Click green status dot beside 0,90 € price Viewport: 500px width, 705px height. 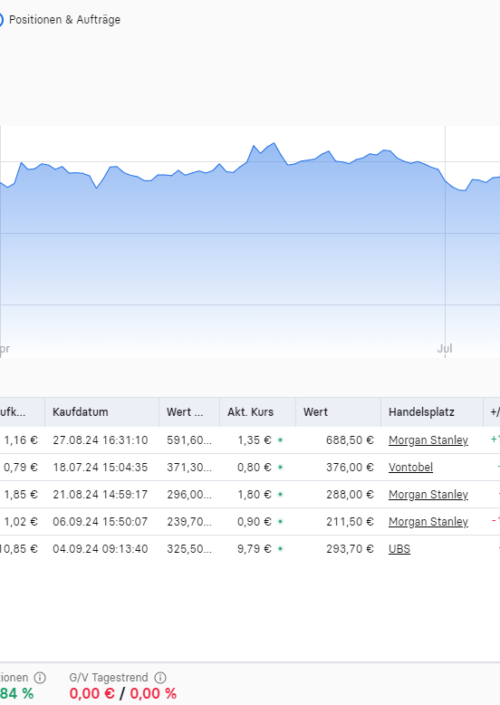pyautogui.click(x=280, y=522)
